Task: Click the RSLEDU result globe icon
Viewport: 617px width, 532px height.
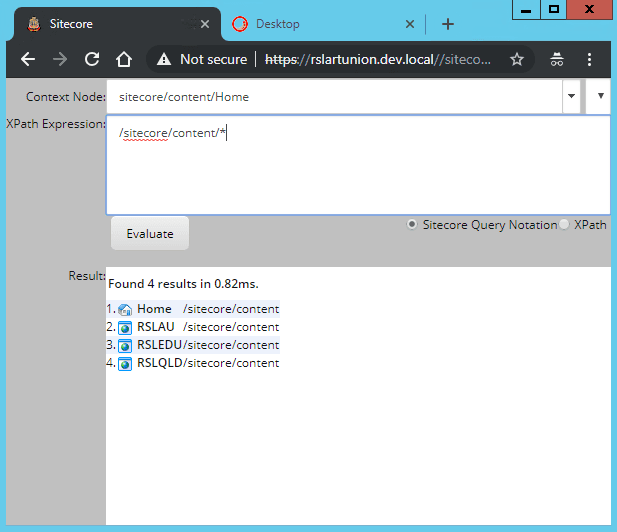Action: click(x=125, y=345)
